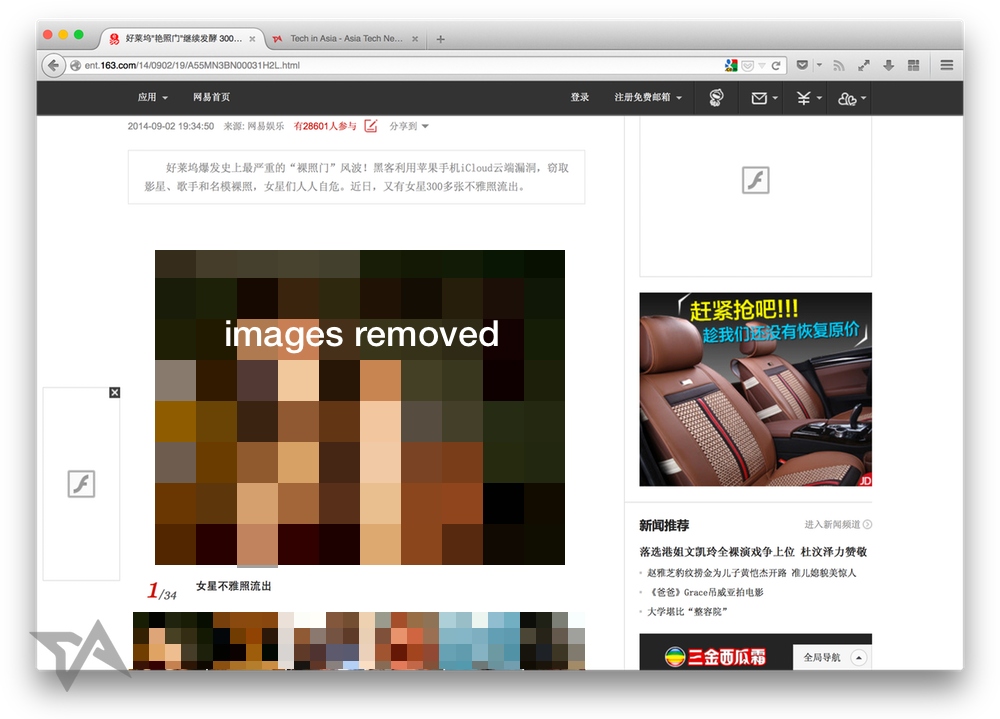Viewport: 1000px width, 719px height.
Task: Open the 应用 dropdown menu
Action: click(x=152, y=98)
